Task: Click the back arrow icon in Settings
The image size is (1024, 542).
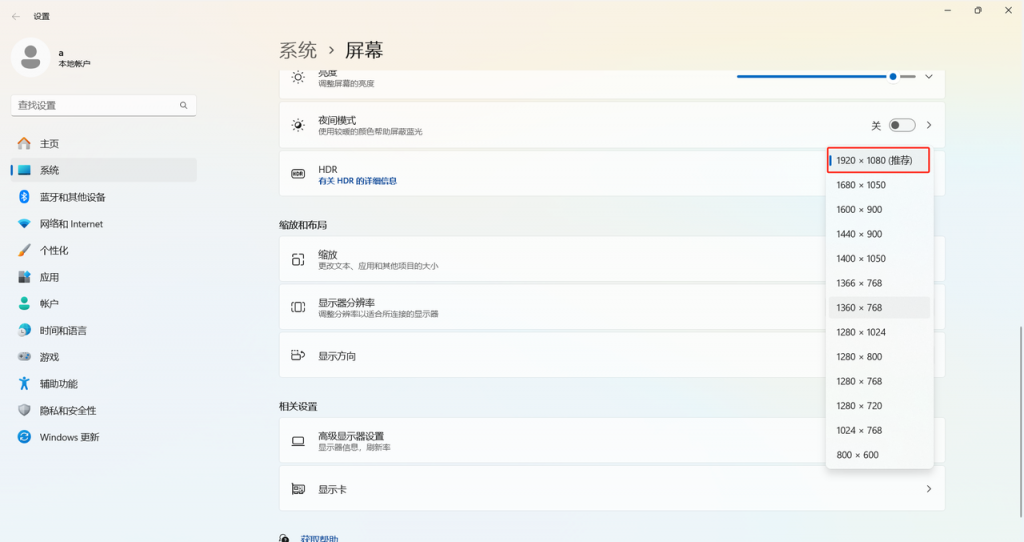Action: [x=16, y=16]
